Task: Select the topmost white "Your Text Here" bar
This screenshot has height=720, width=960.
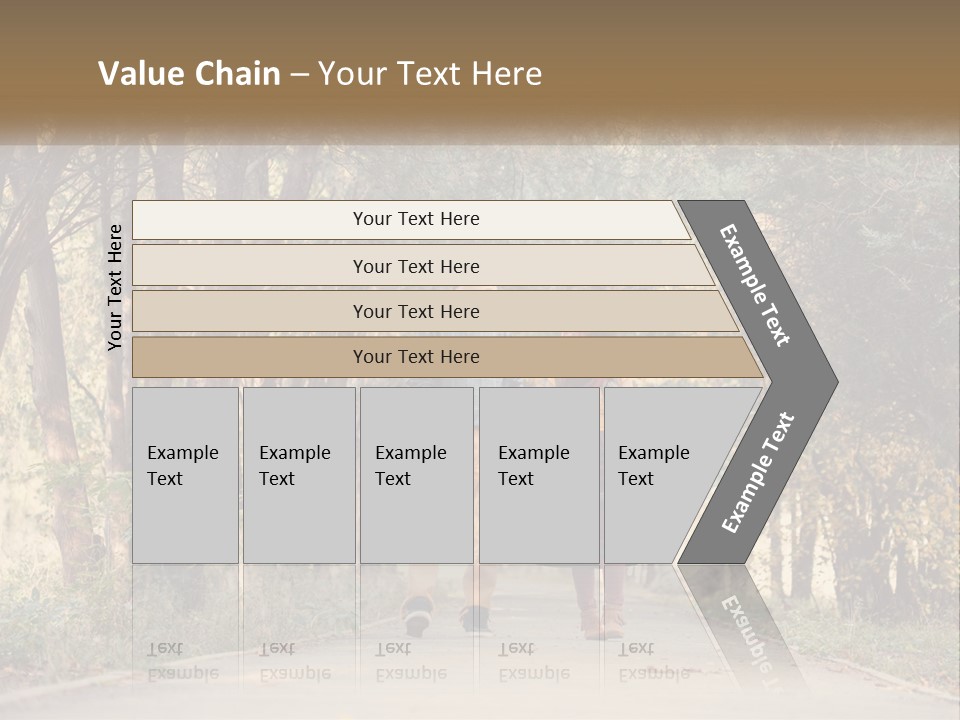Action: 415,219
